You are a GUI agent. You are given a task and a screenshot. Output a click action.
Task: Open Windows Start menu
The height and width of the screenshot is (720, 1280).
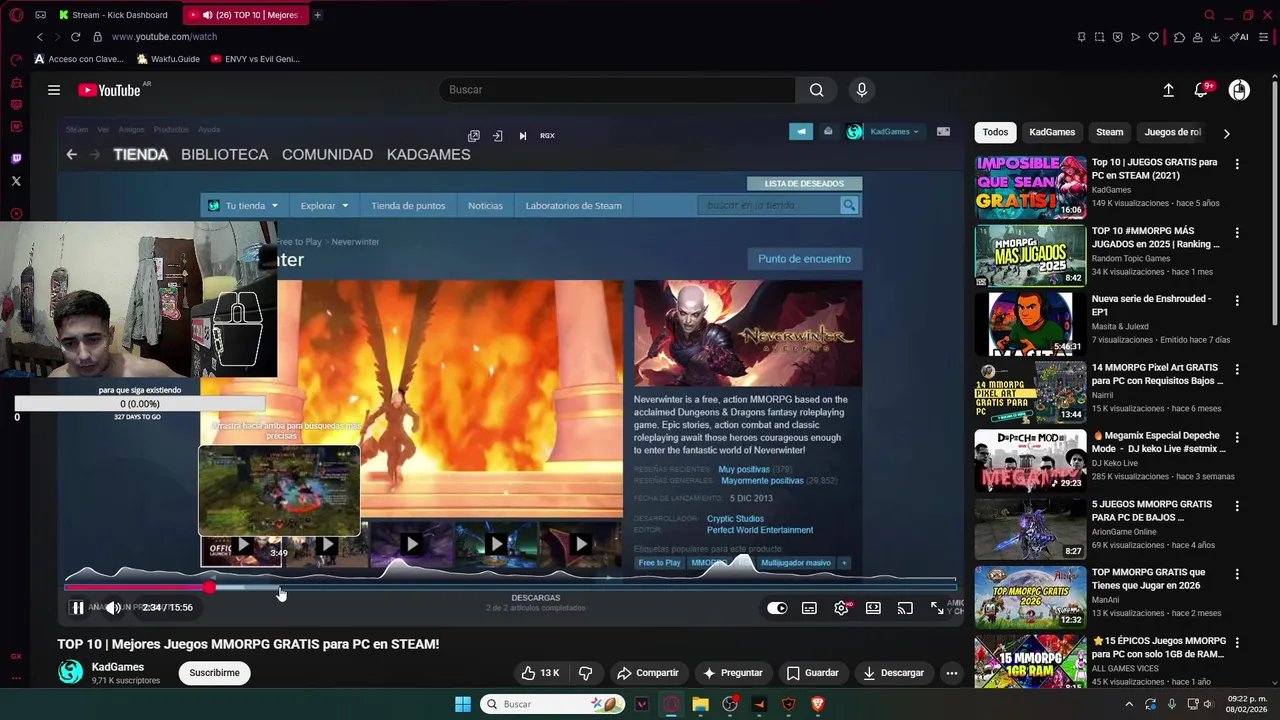[x=463, y=704]
